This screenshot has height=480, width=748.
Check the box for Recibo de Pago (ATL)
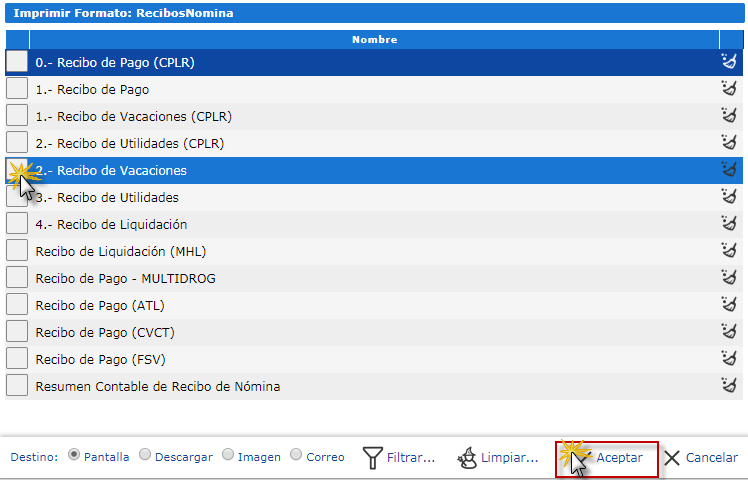click(x=17, y=304)
